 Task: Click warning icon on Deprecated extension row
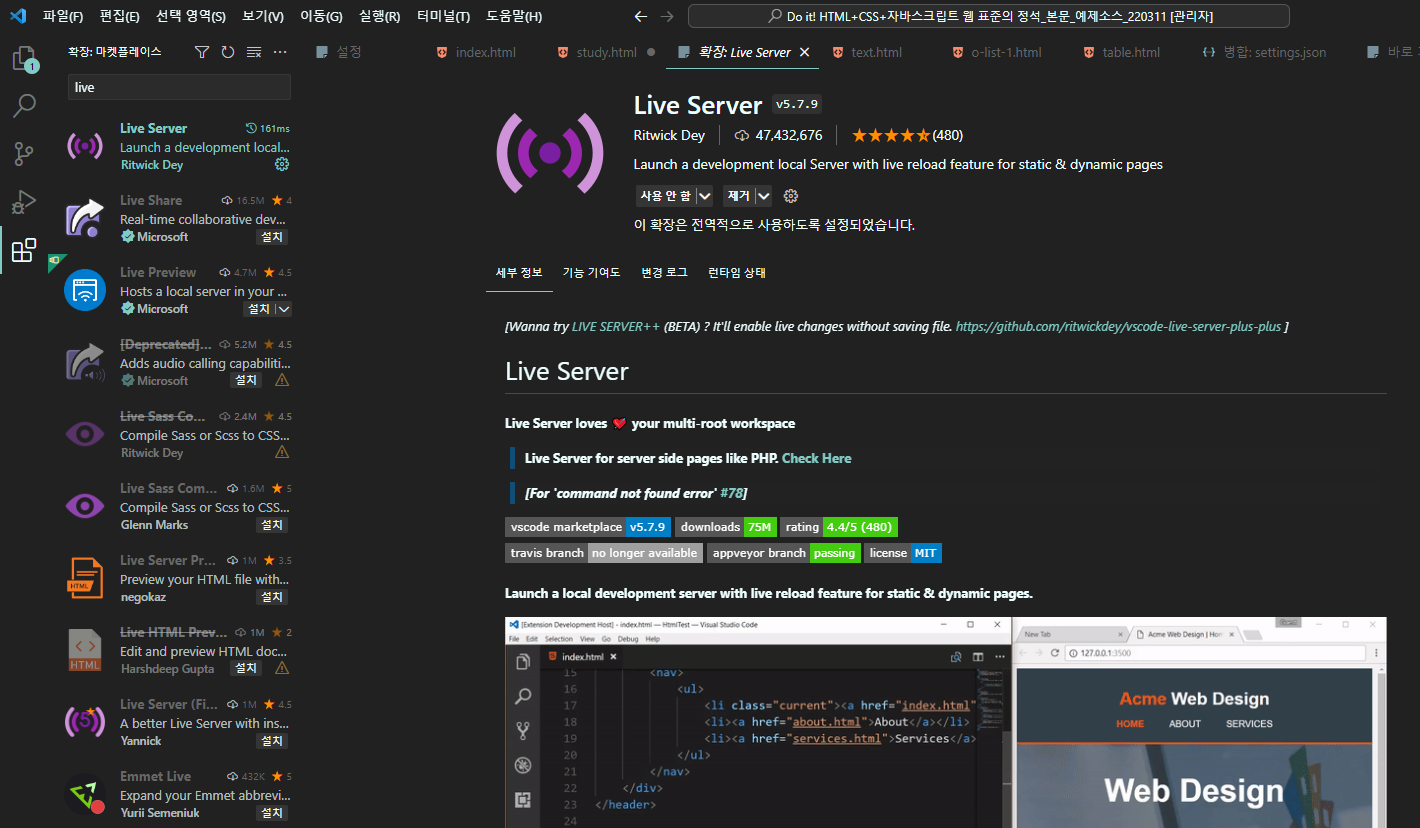[x=282, y=380]
